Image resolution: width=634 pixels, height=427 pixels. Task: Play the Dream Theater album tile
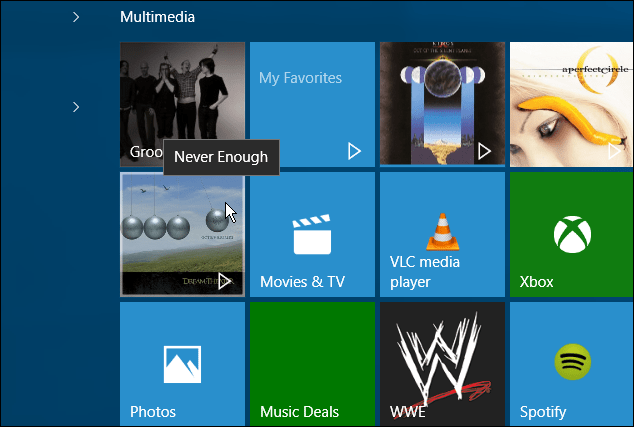224,281
